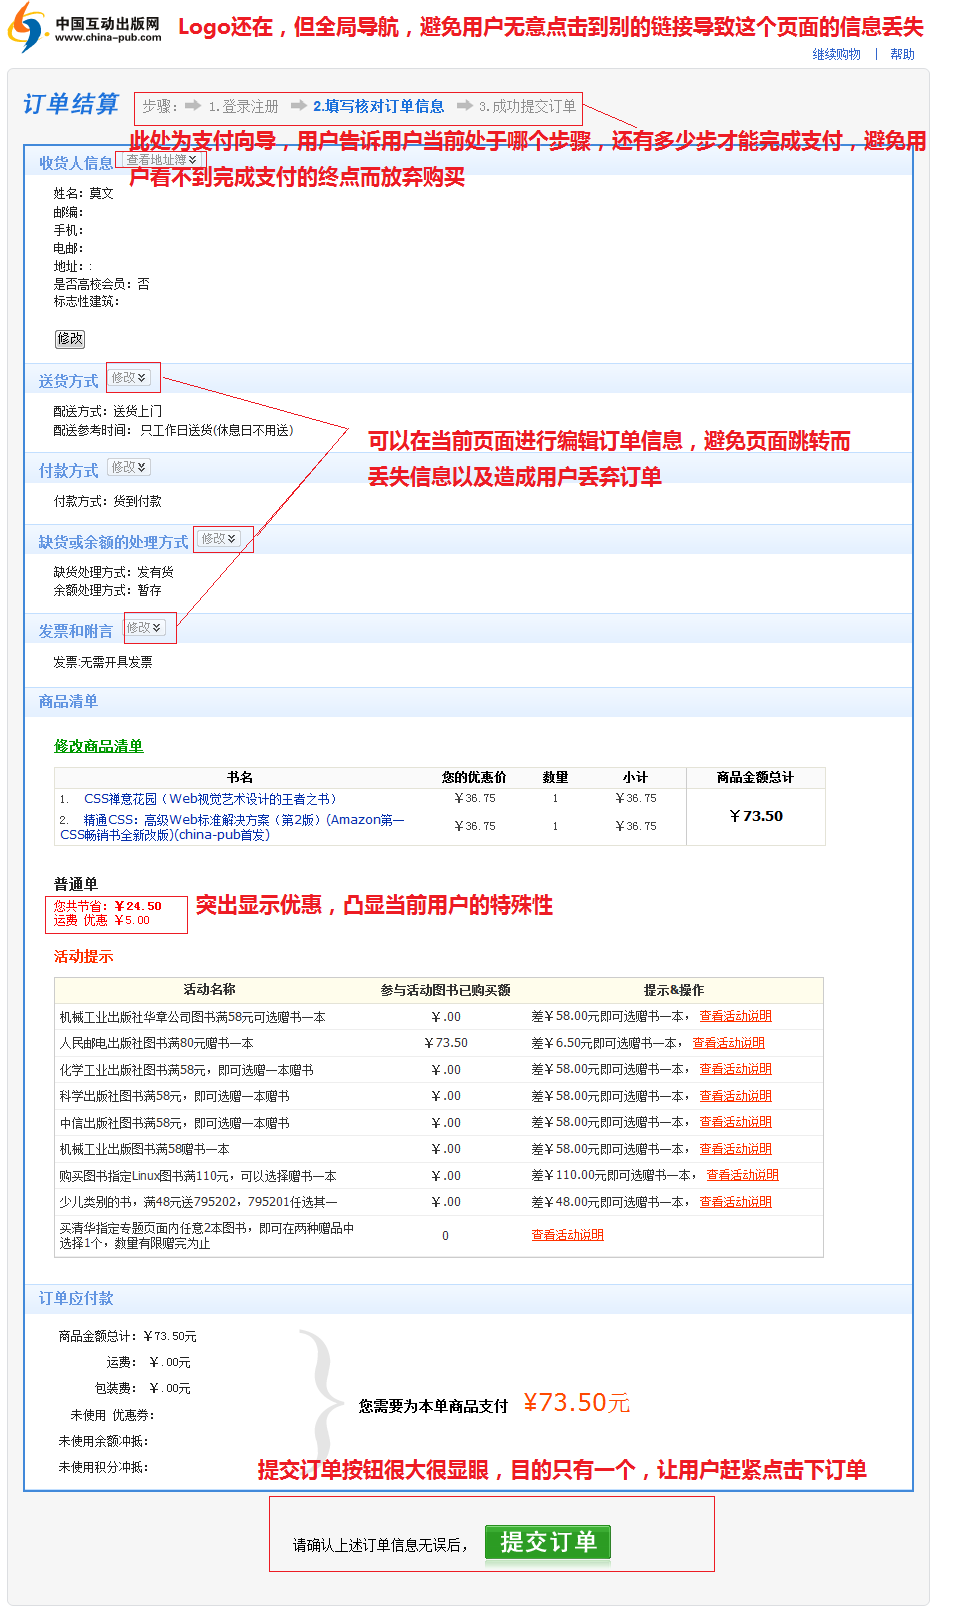Click the 您共节省: ¥24.50 text

(x=107, y=906)
